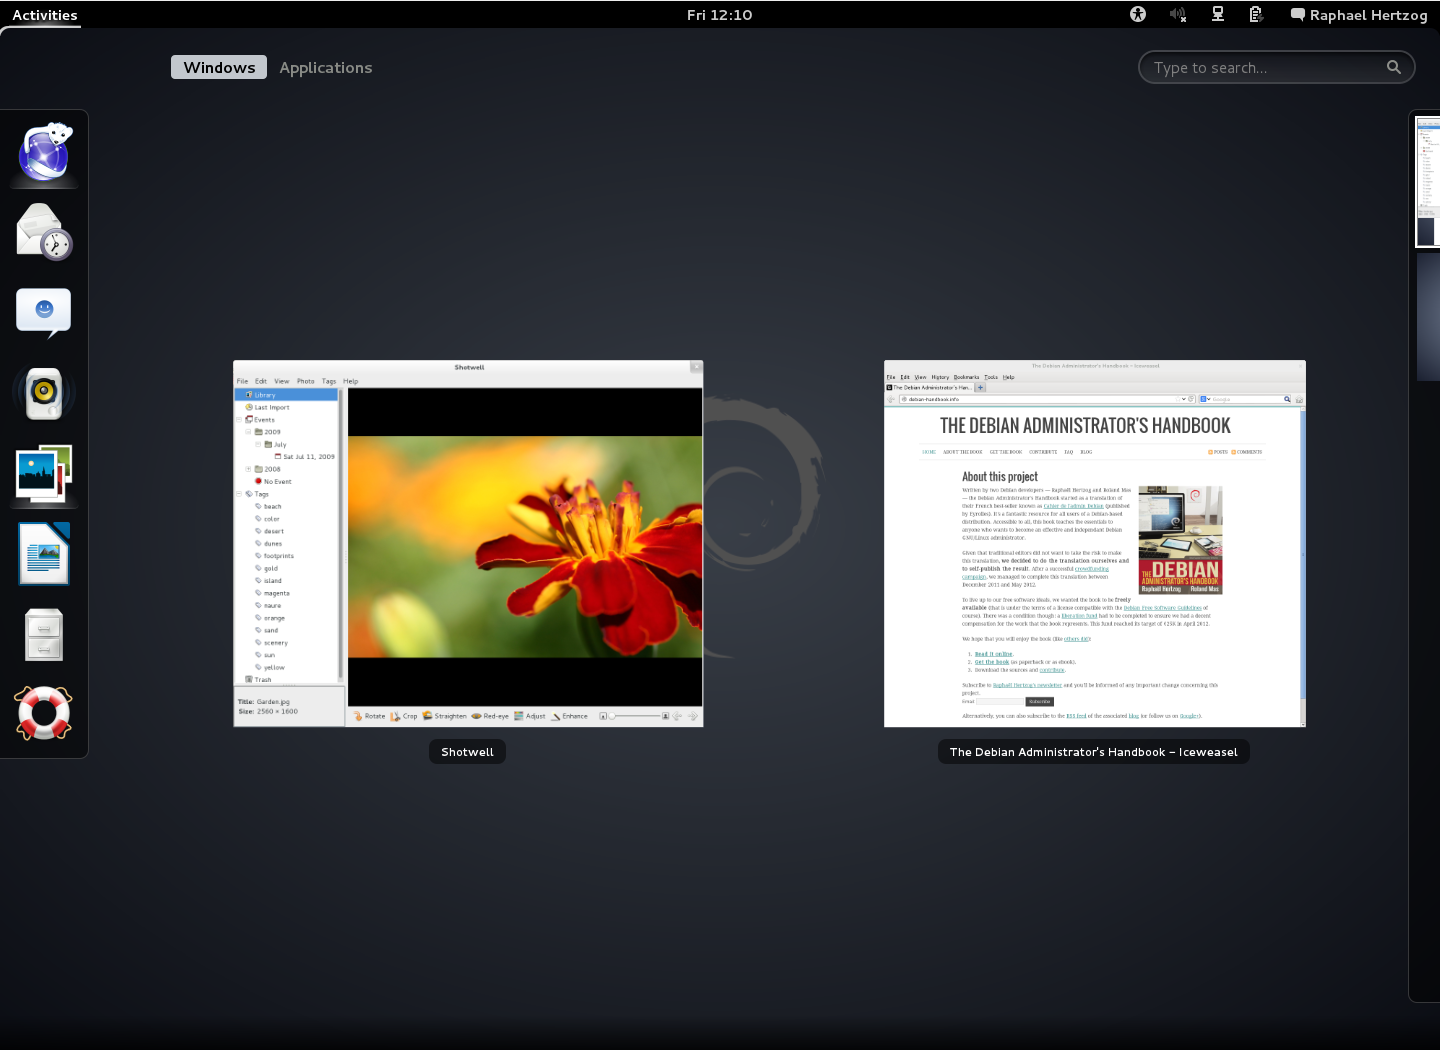
Task: Click previous photo arrow in Shotwell
Action: tap(677, 716)
